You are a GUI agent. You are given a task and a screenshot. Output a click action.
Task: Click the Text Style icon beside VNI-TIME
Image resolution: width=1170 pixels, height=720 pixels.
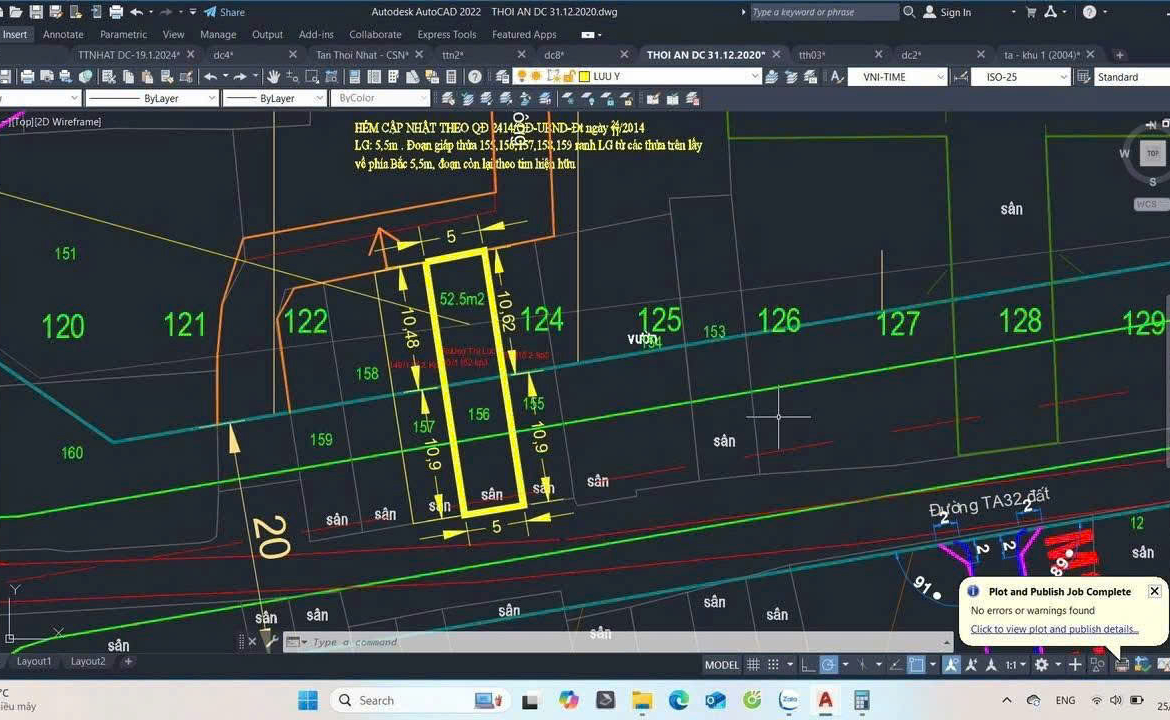pyautogui.click(x=836, y=77)
